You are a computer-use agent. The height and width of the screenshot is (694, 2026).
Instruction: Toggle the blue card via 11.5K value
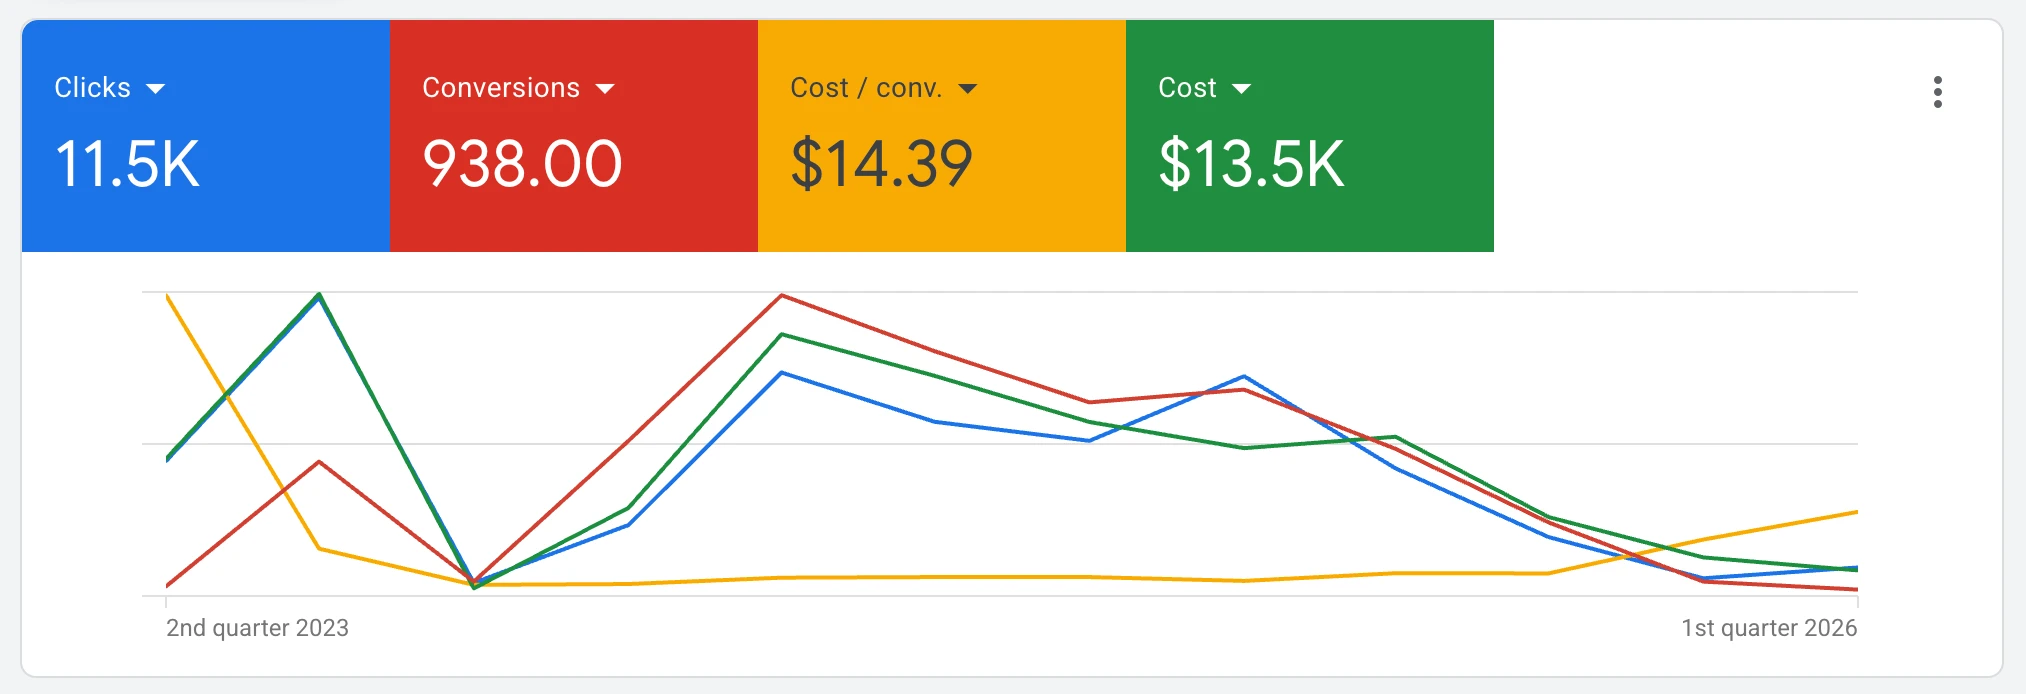tap(127, 164)
